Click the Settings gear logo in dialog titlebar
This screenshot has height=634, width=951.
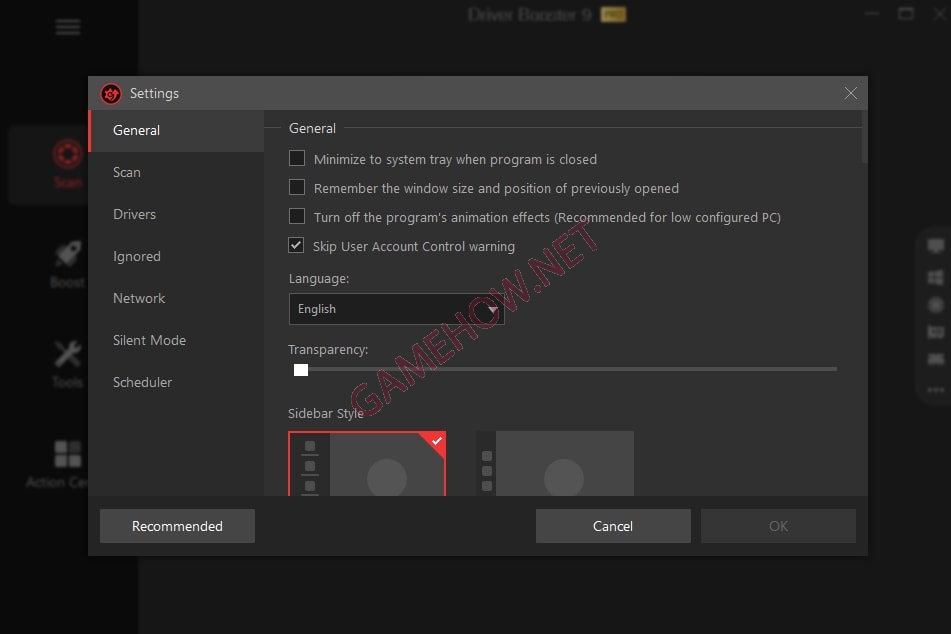pyautogui.click(x=111, y=93)
